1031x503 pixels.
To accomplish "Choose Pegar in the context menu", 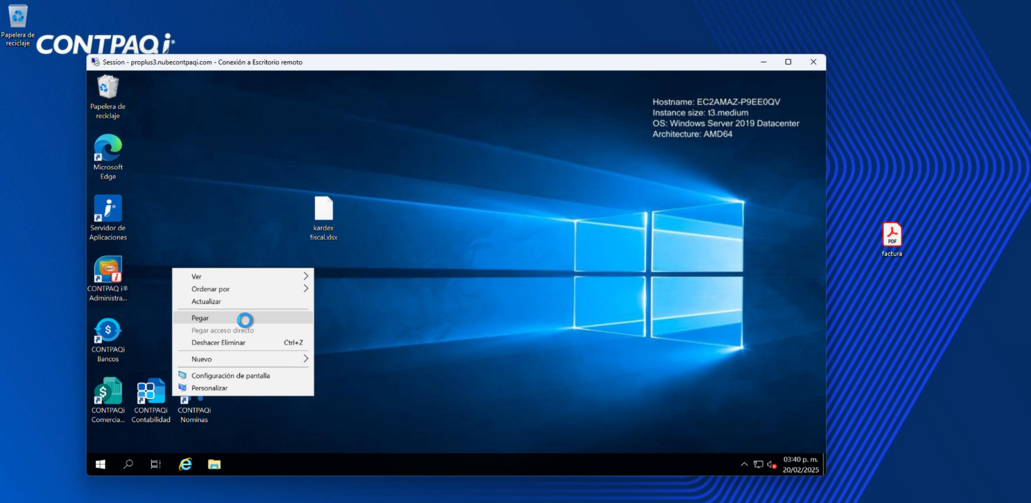I will point(201,318).
